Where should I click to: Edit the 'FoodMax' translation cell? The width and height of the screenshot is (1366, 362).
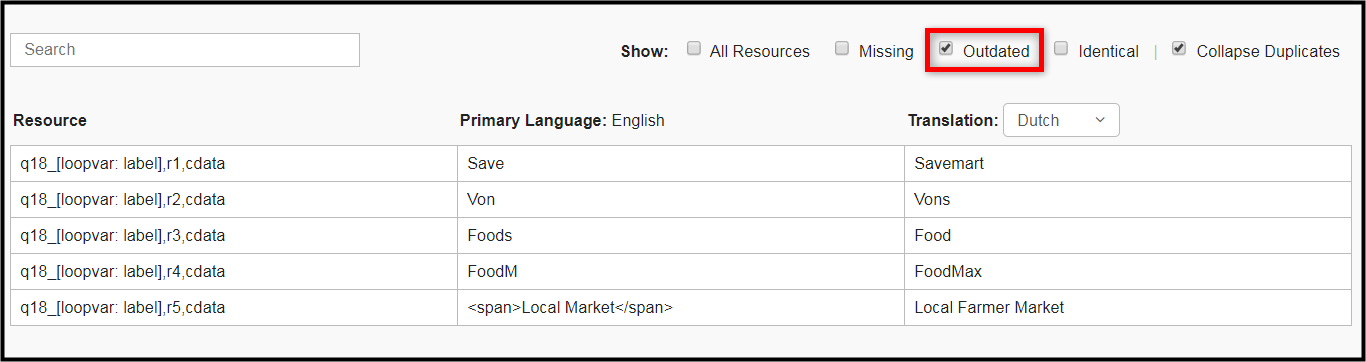[x=1128, y=271]
